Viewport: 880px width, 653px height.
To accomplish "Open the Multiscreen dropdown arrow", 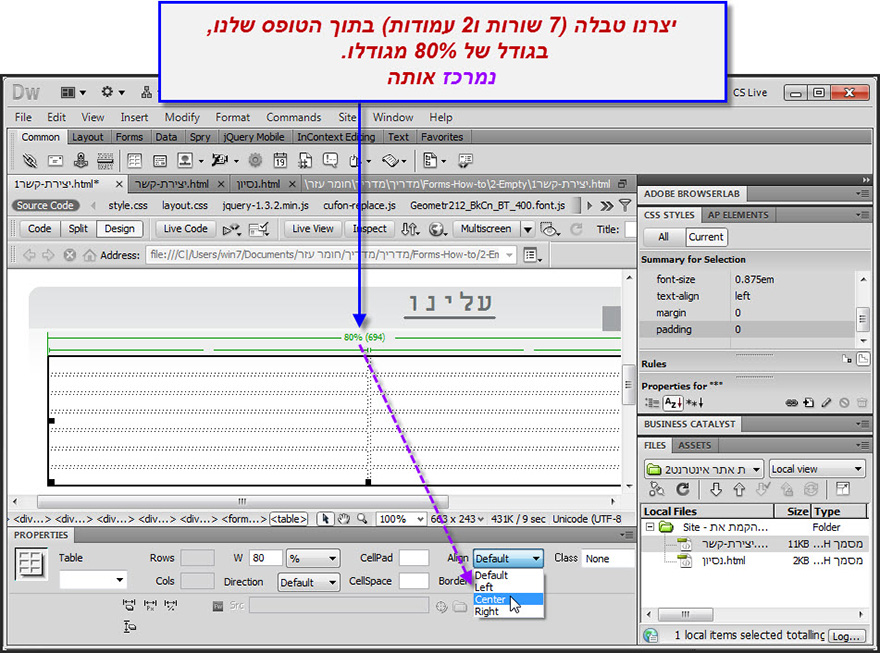I will [x=528, y=229].
